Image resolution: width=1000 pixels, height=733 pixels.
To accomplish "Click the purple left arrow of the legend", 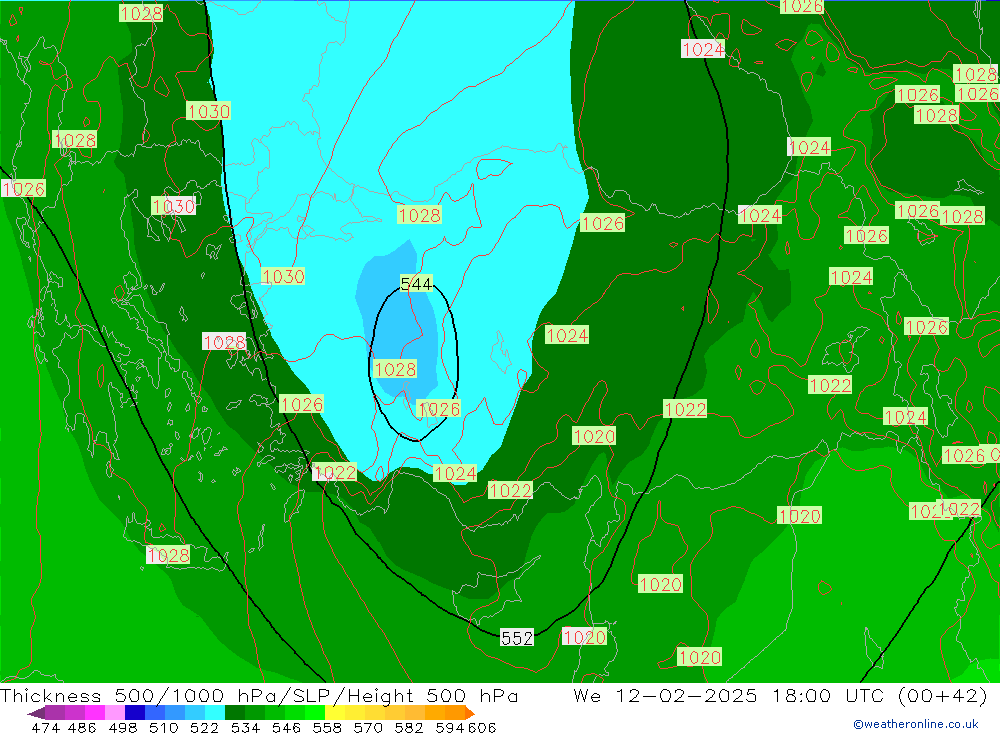I will [x=36, y=713].
